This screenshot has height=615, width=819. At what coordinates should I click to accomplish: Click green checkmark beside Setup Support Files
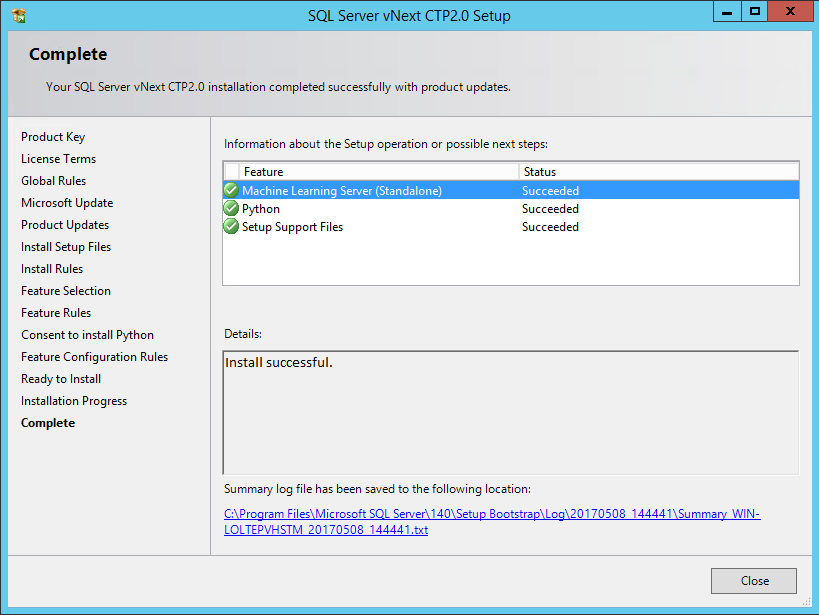(231, 226)
